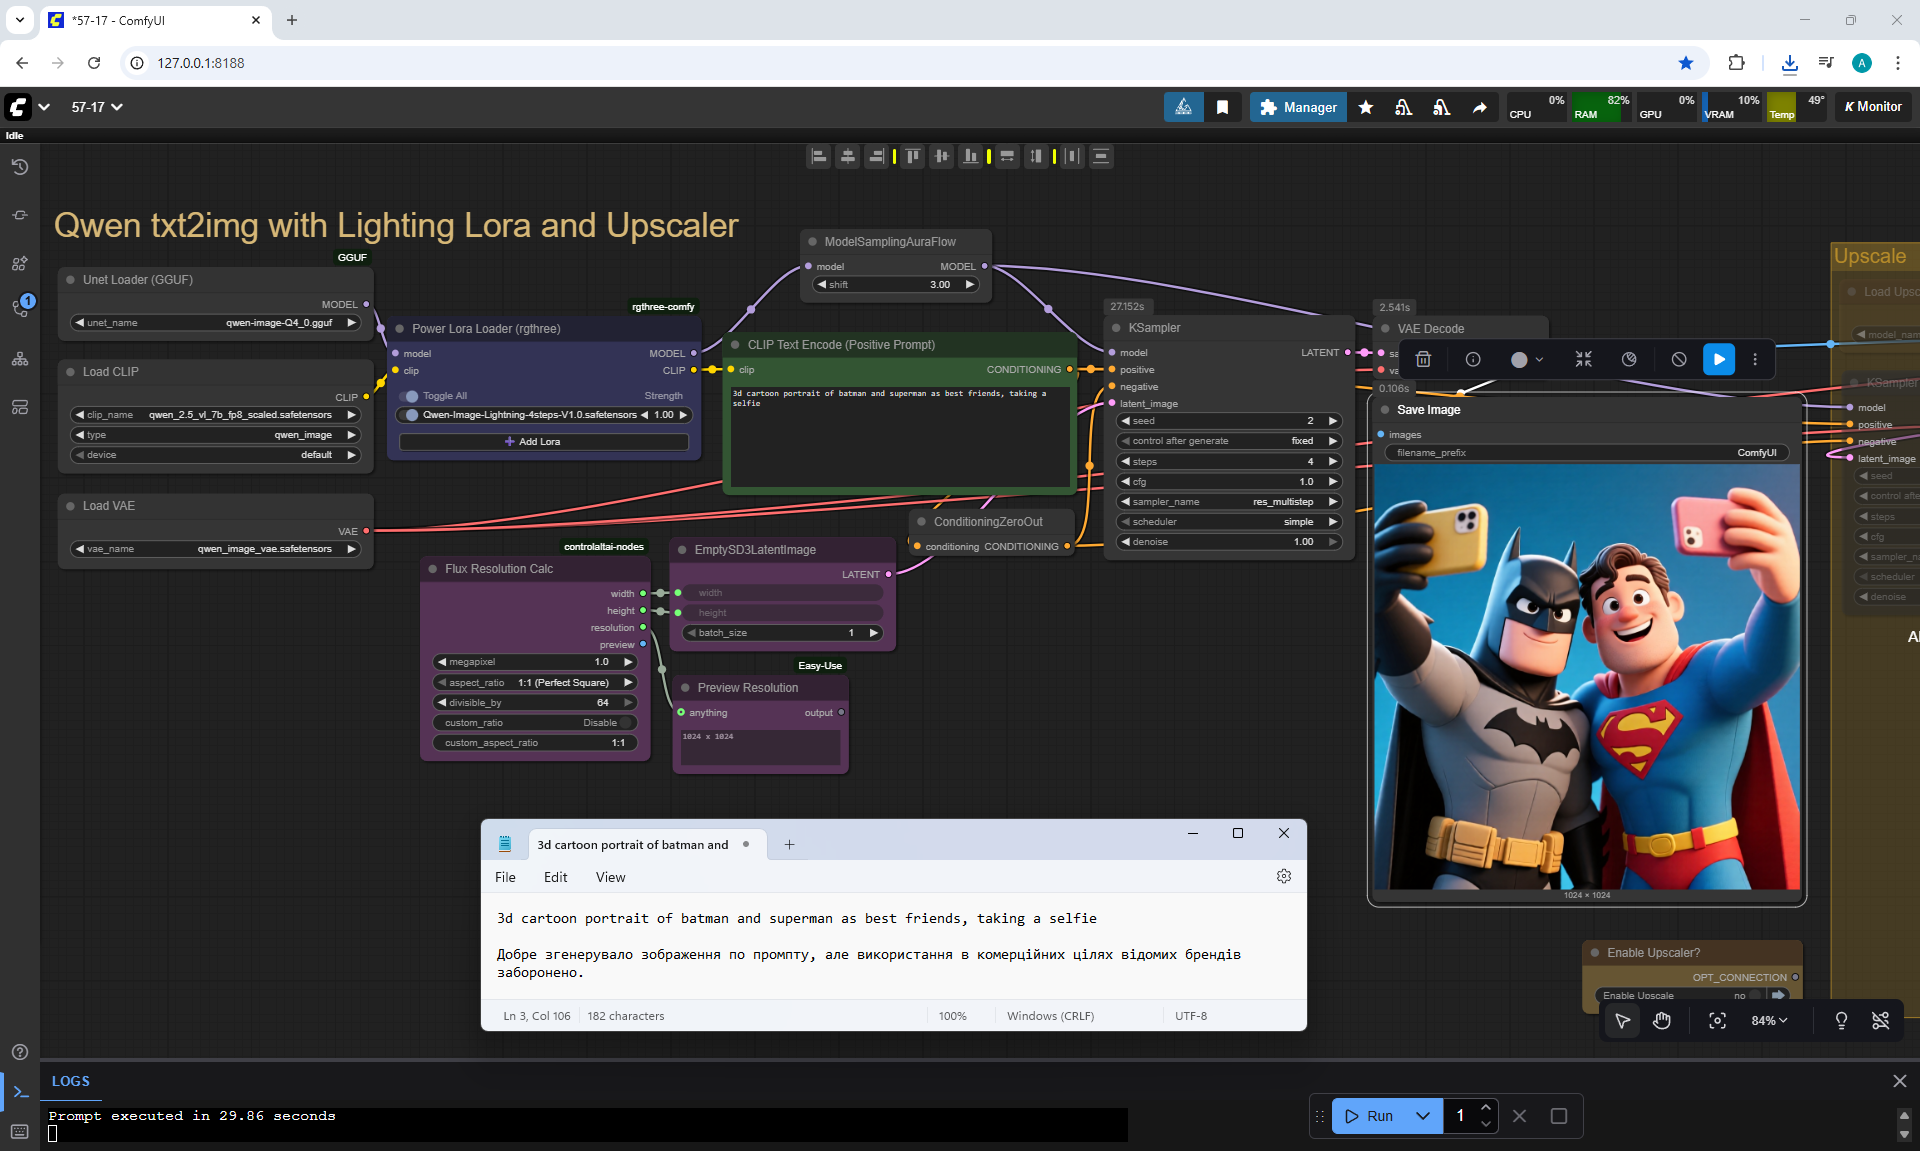This screenshot has width=1920, height=1151.
Task: Open the queue history sidebar icon
Action: tap(19, 167)
